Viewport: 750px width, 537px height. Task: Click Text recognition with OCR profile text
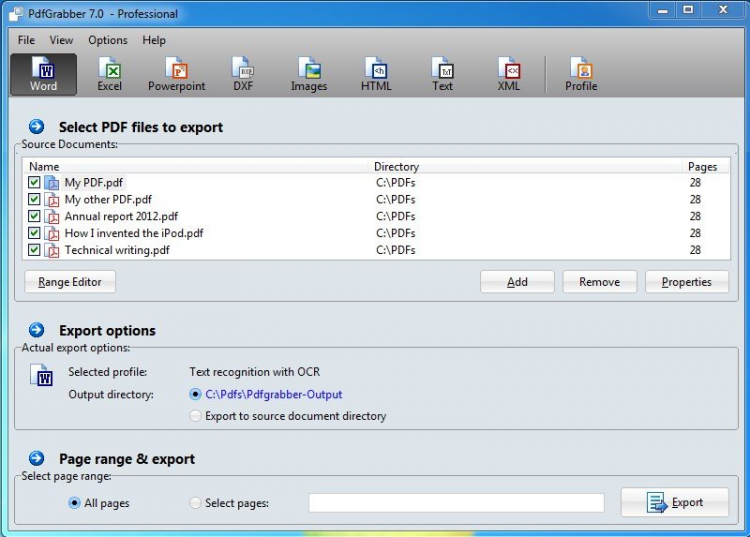pos(254,372)
